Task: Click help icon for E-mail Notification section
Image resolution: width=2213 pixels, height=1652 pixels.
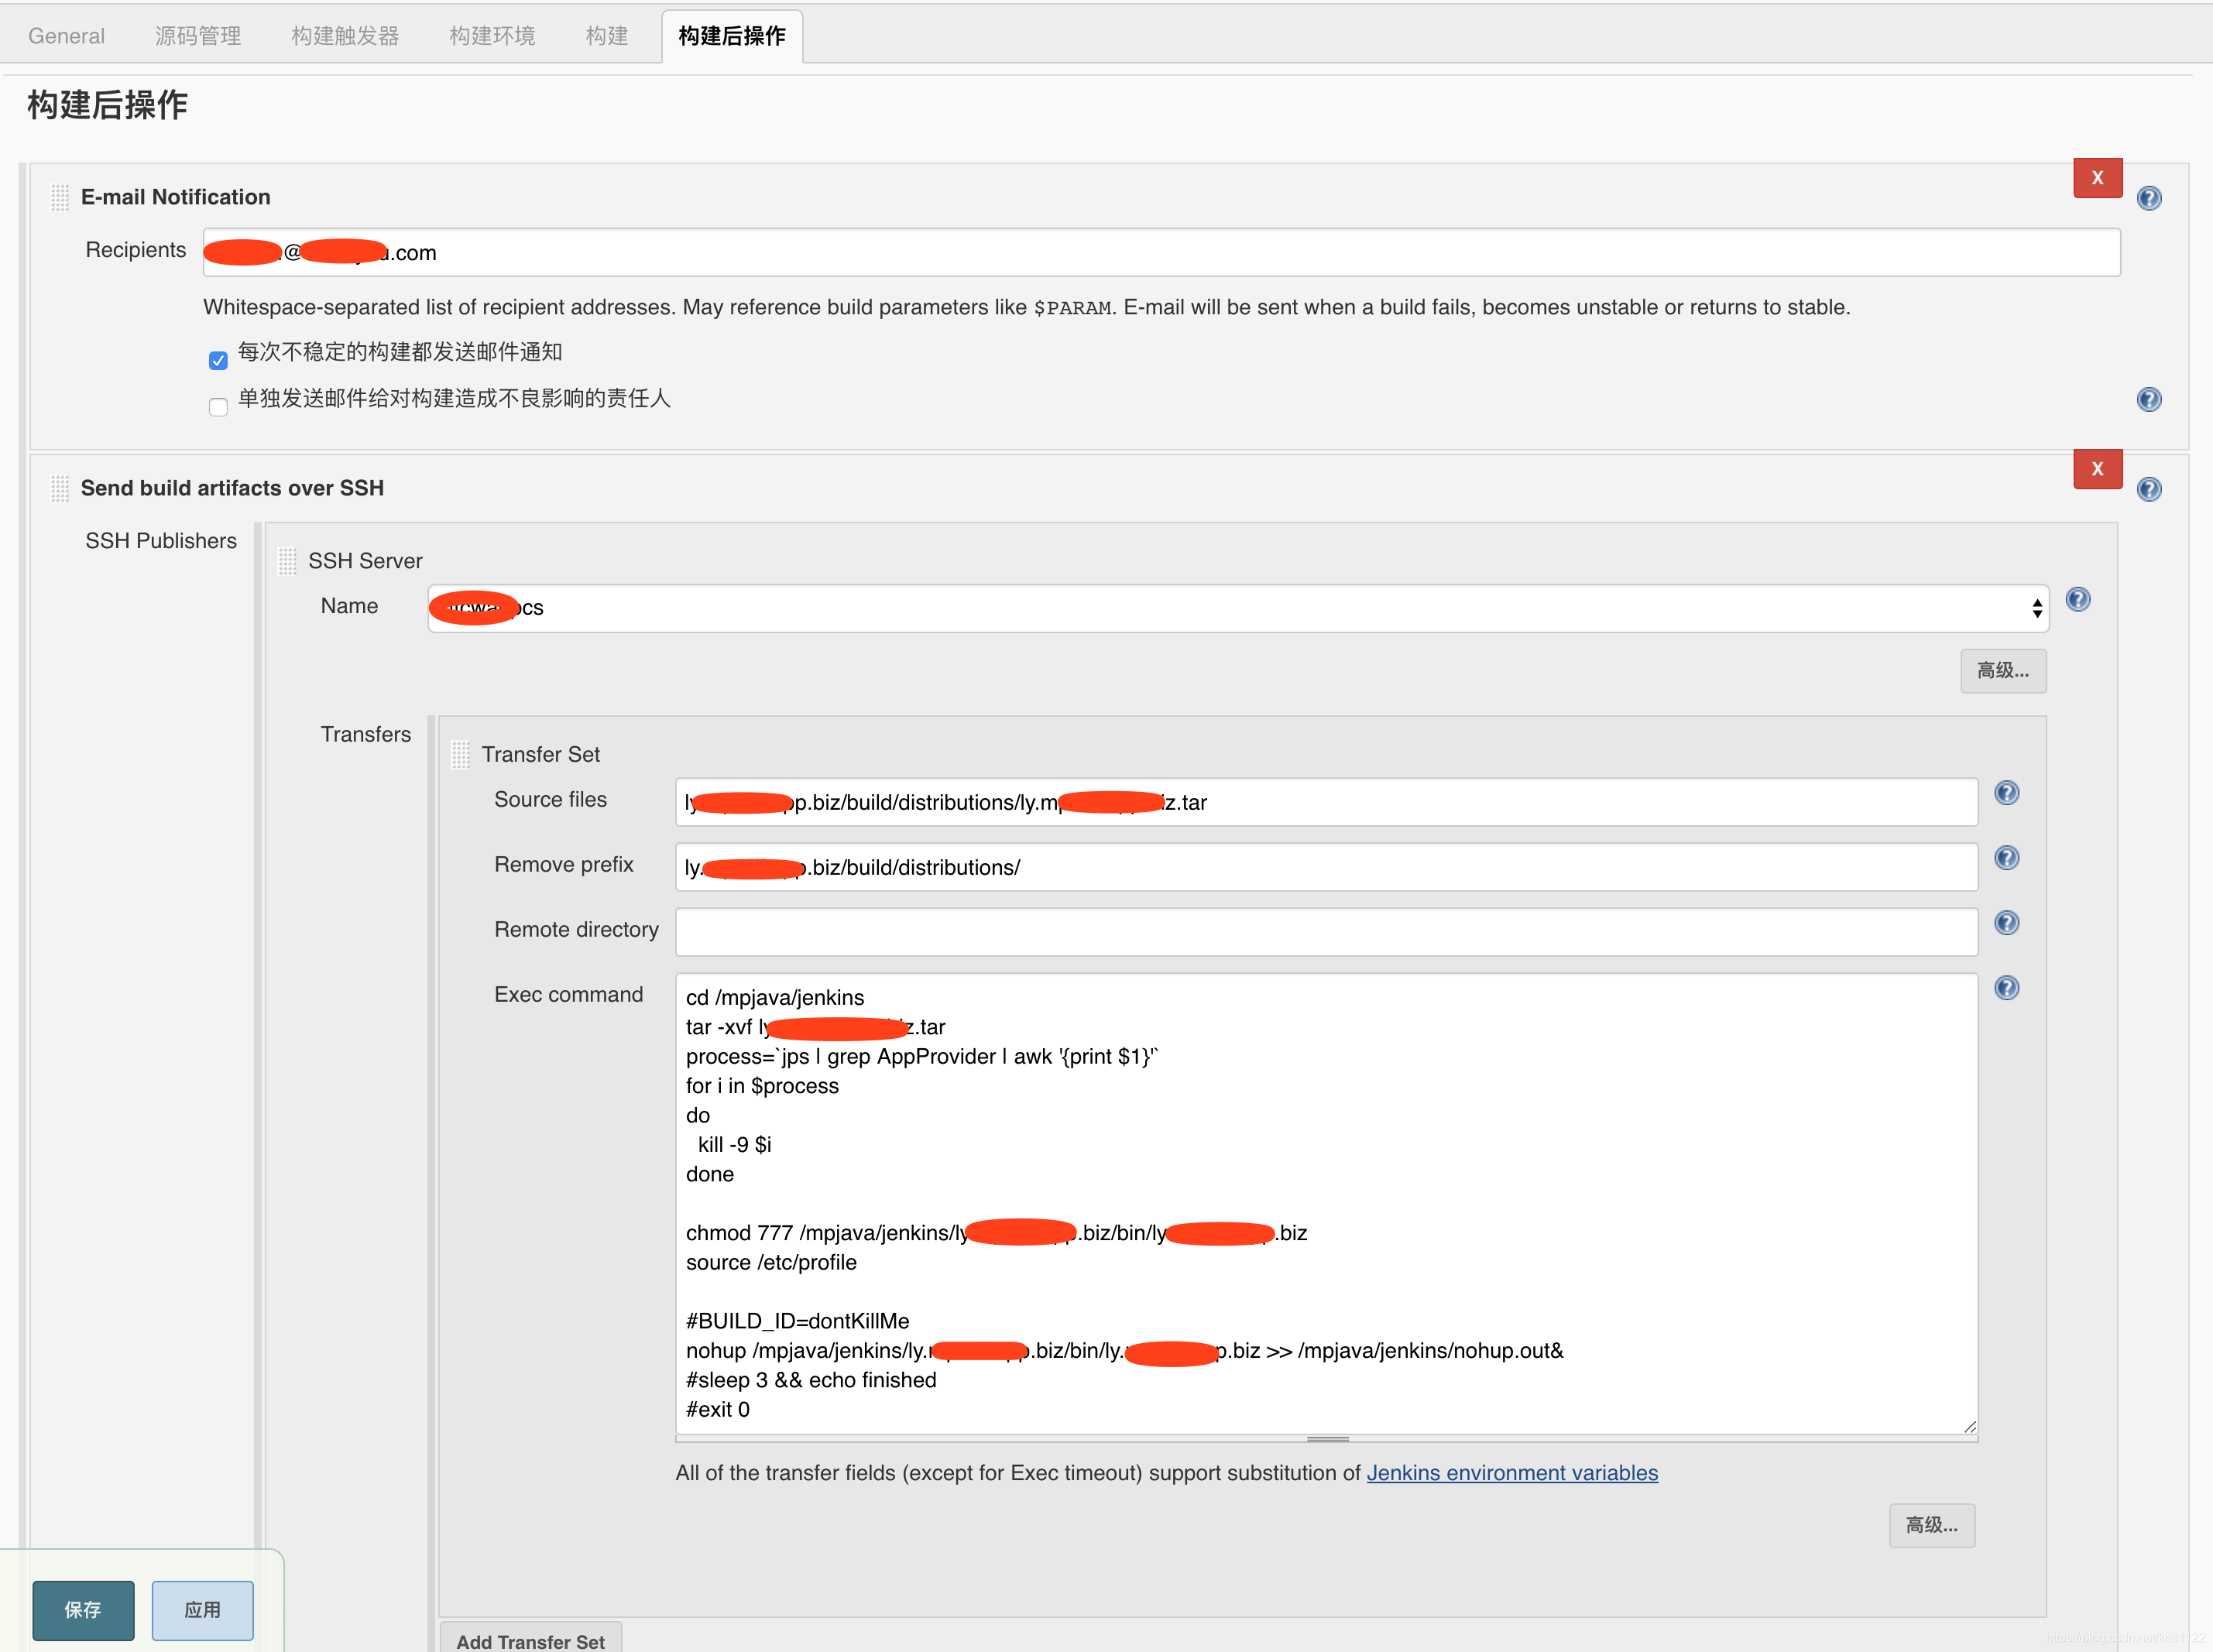Action: pos(2148,198)
